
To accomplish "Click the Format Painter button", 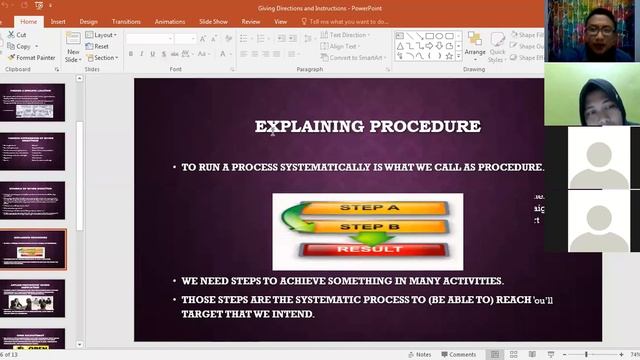I will [31, 58].
